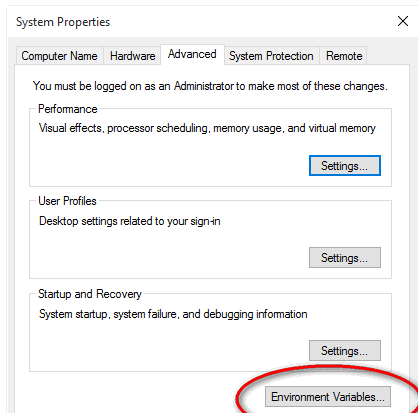
Task: Open Performance Settings button
Action: [345, 166]
